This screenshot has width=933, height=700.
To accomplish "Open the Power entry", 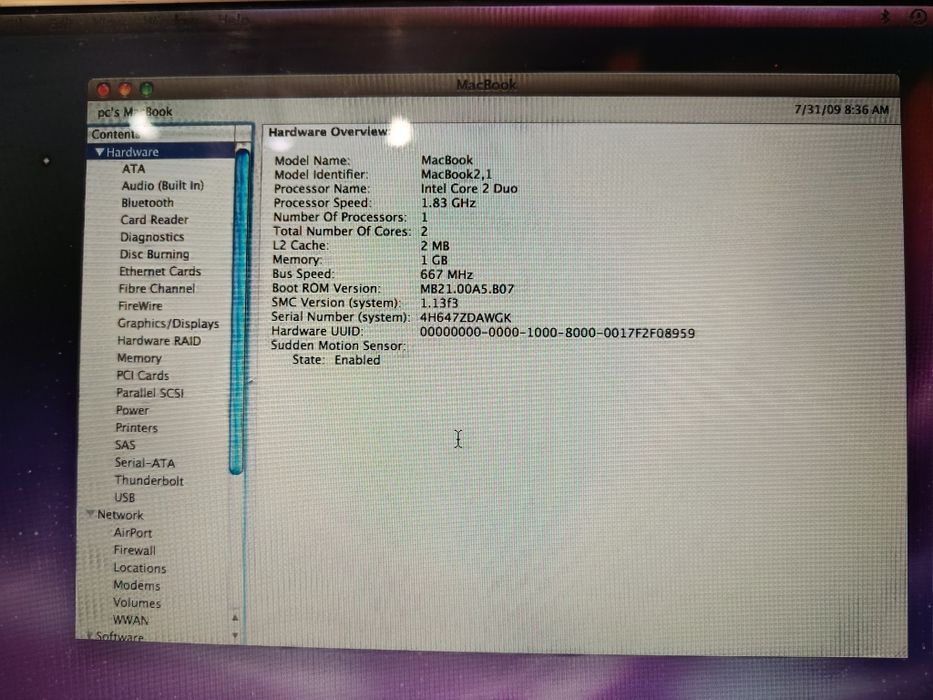I will pyautogui.click(x=132, y=410).
